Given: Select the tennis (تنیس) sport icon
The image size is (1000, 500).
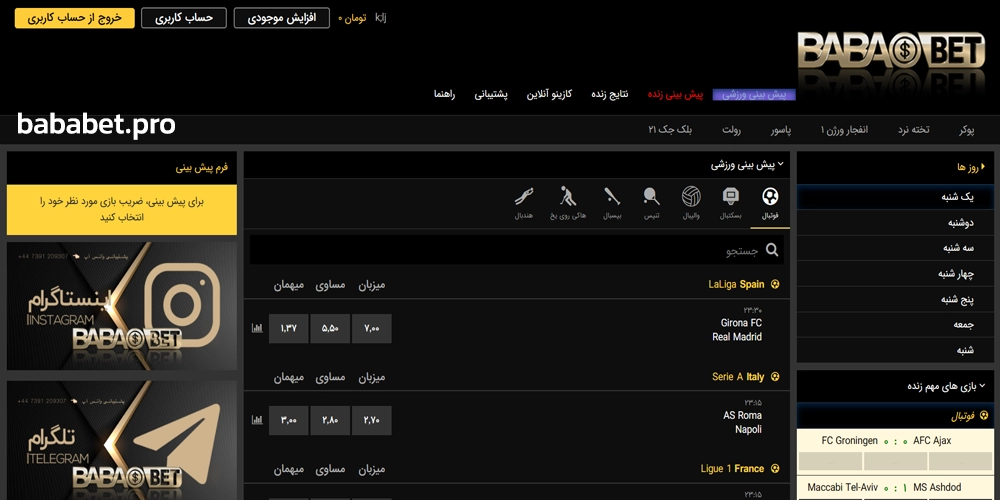Looking at the screenshot, I should 652,204.
